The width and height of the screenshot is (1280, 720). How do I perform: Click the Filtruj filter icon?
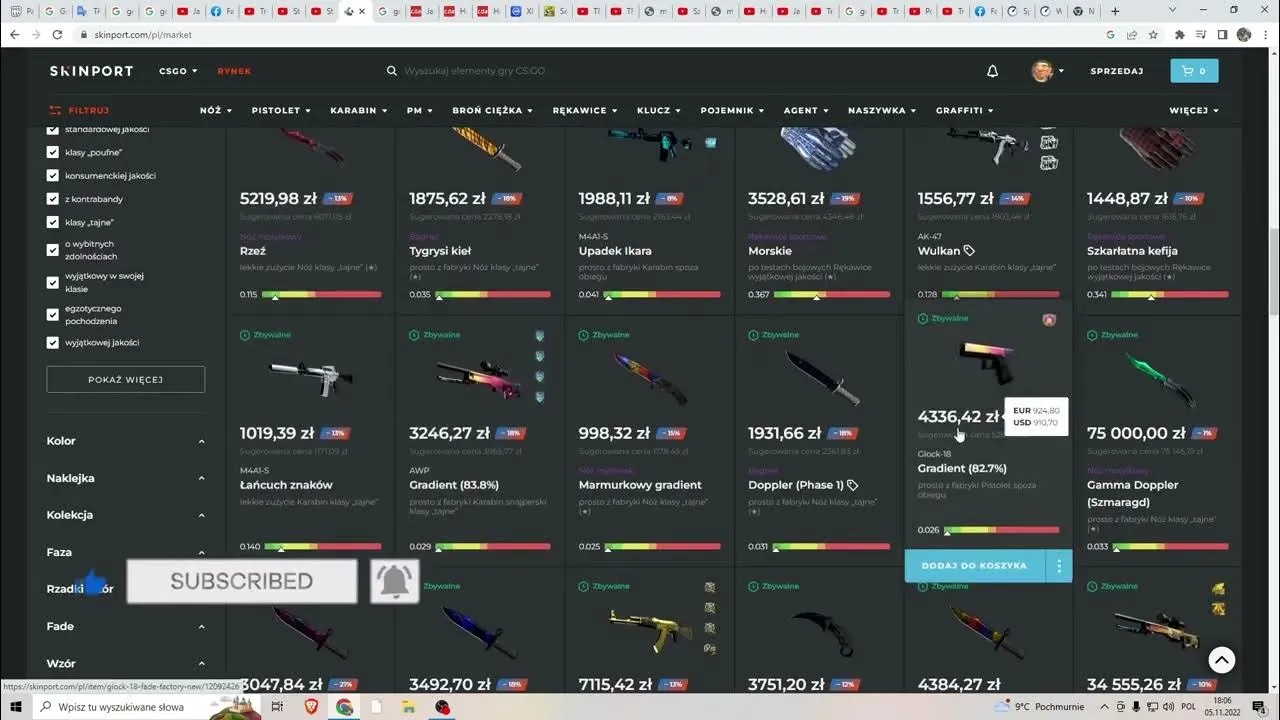55,110
